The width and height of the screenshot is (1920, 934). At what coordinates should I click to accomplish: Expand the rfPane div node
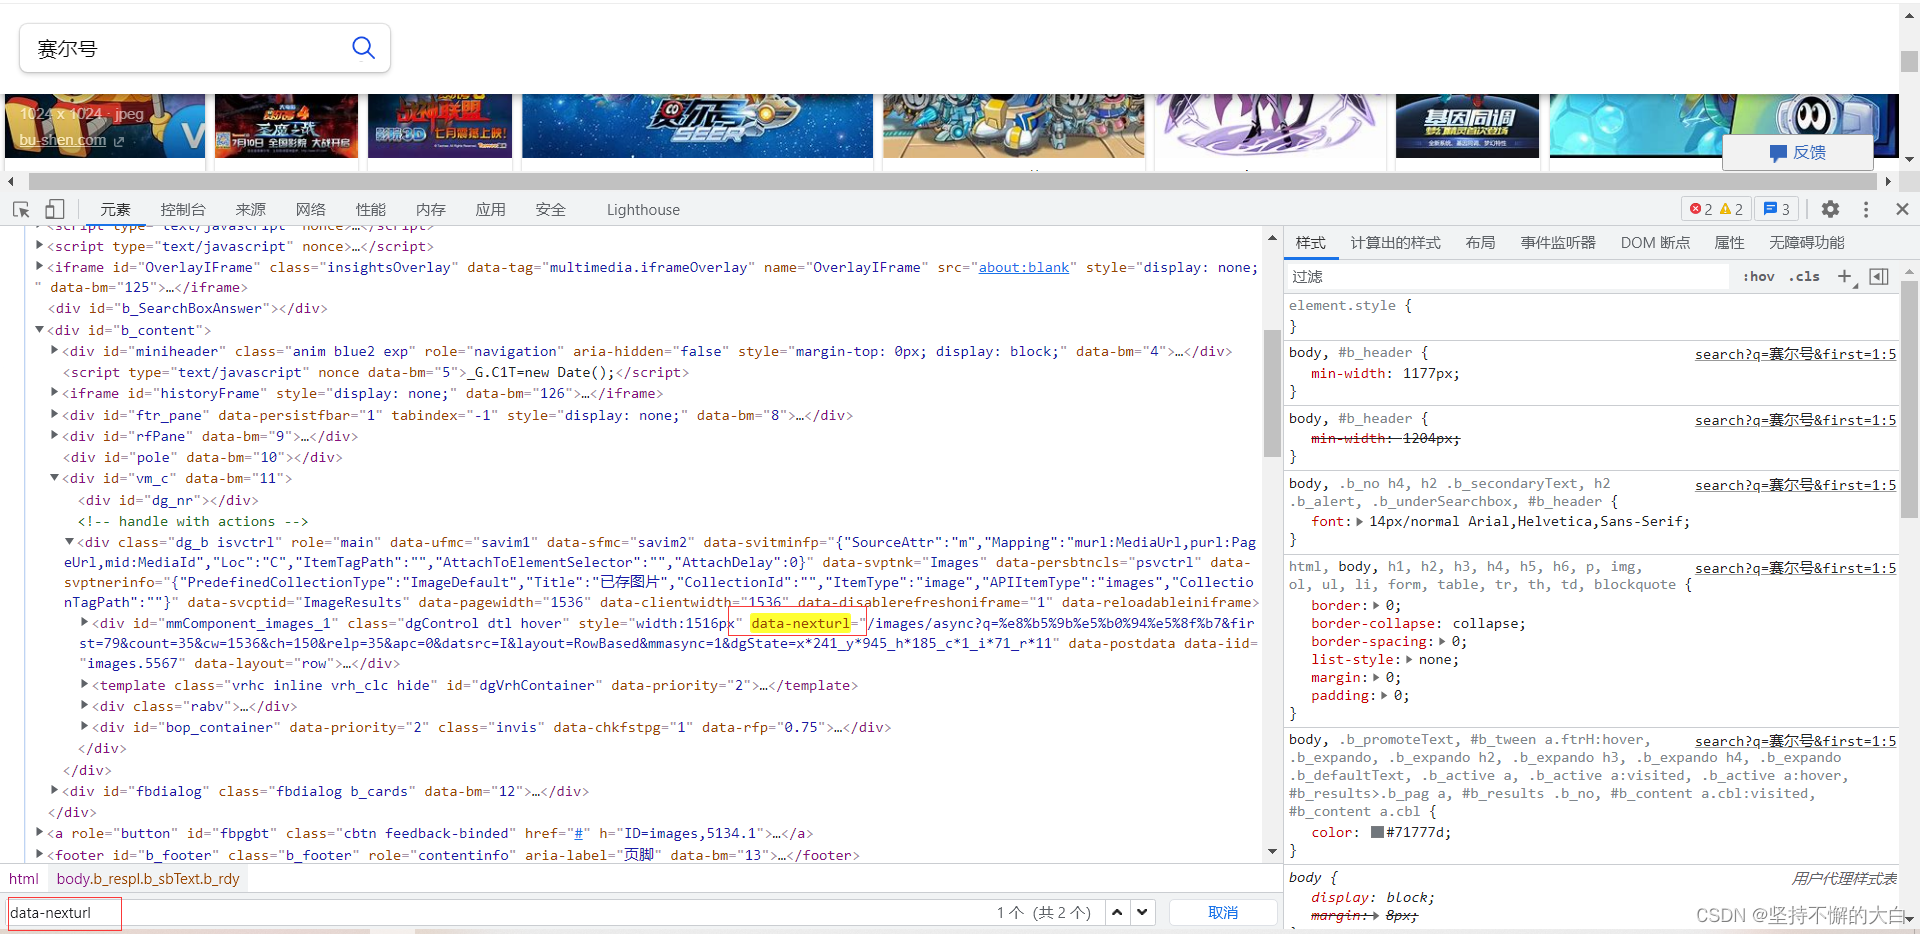pyautogui.click(x=55, y=435)
